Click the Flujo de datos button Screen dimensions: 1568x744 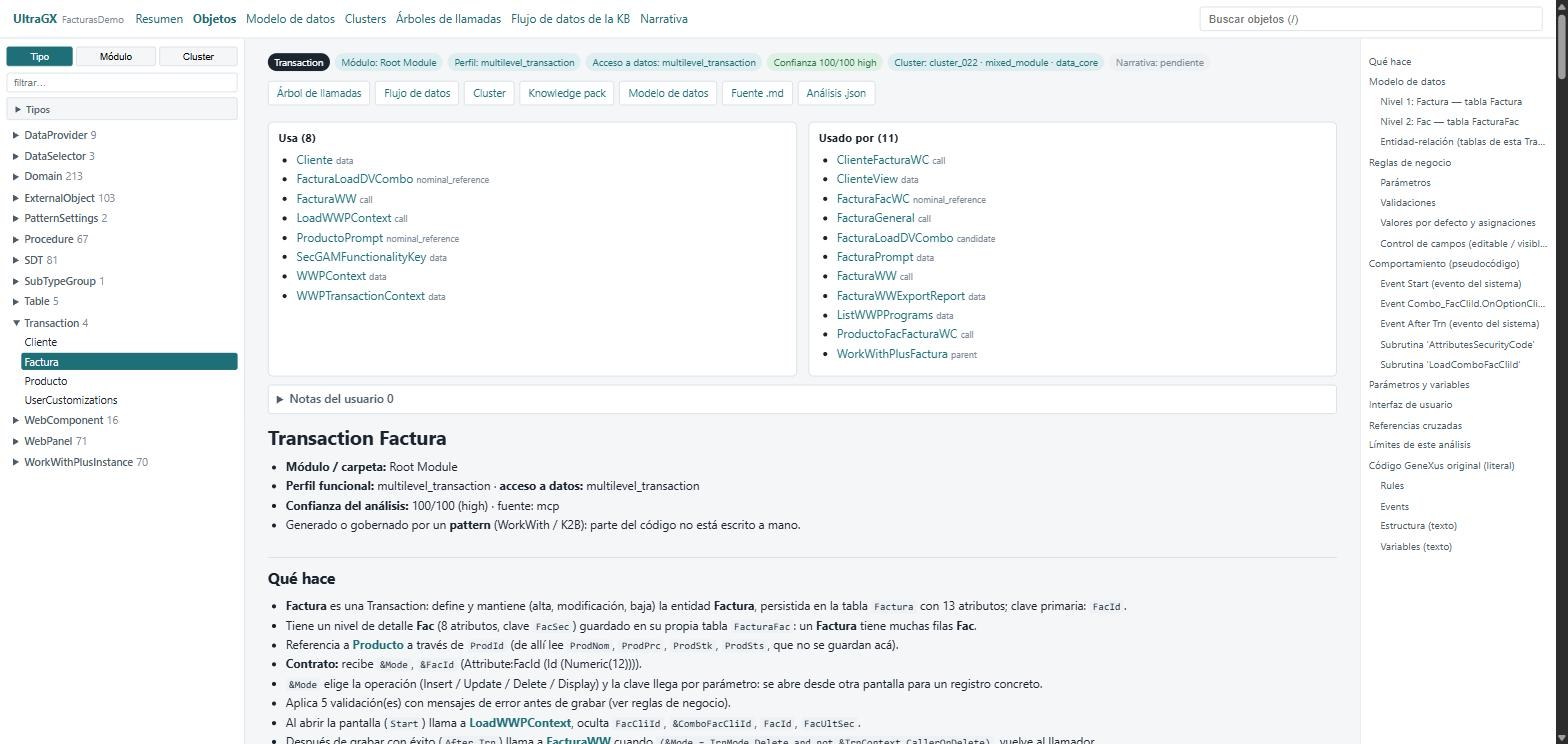(x=417, y=93)
